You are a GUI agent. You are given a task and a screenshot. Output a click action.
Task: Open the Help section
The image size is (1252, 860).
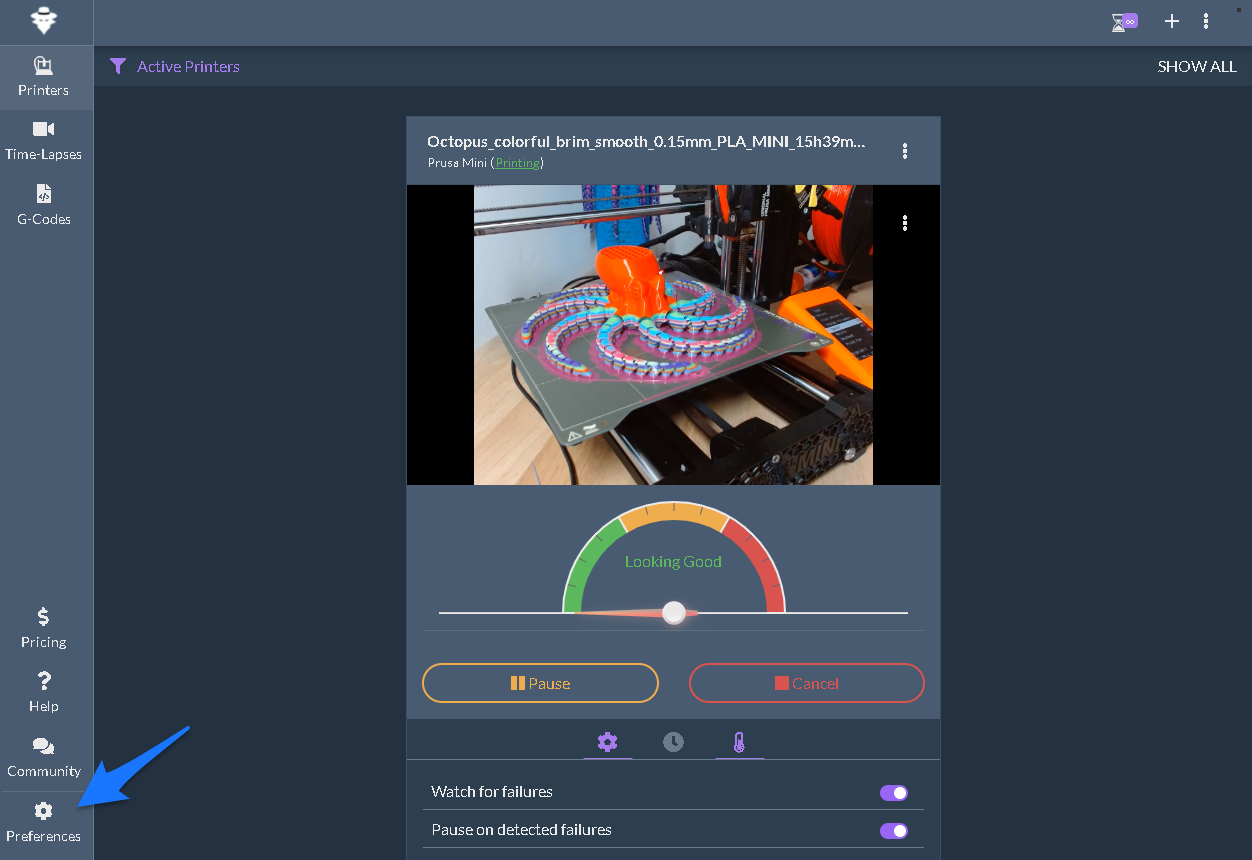pyautogui.click(x=44, y=692)
